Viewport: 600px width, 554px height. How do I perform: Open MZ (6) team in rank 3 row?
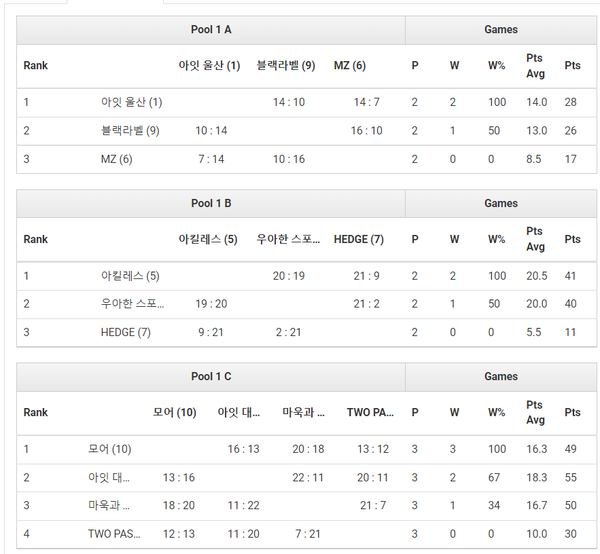click(116, 159)
